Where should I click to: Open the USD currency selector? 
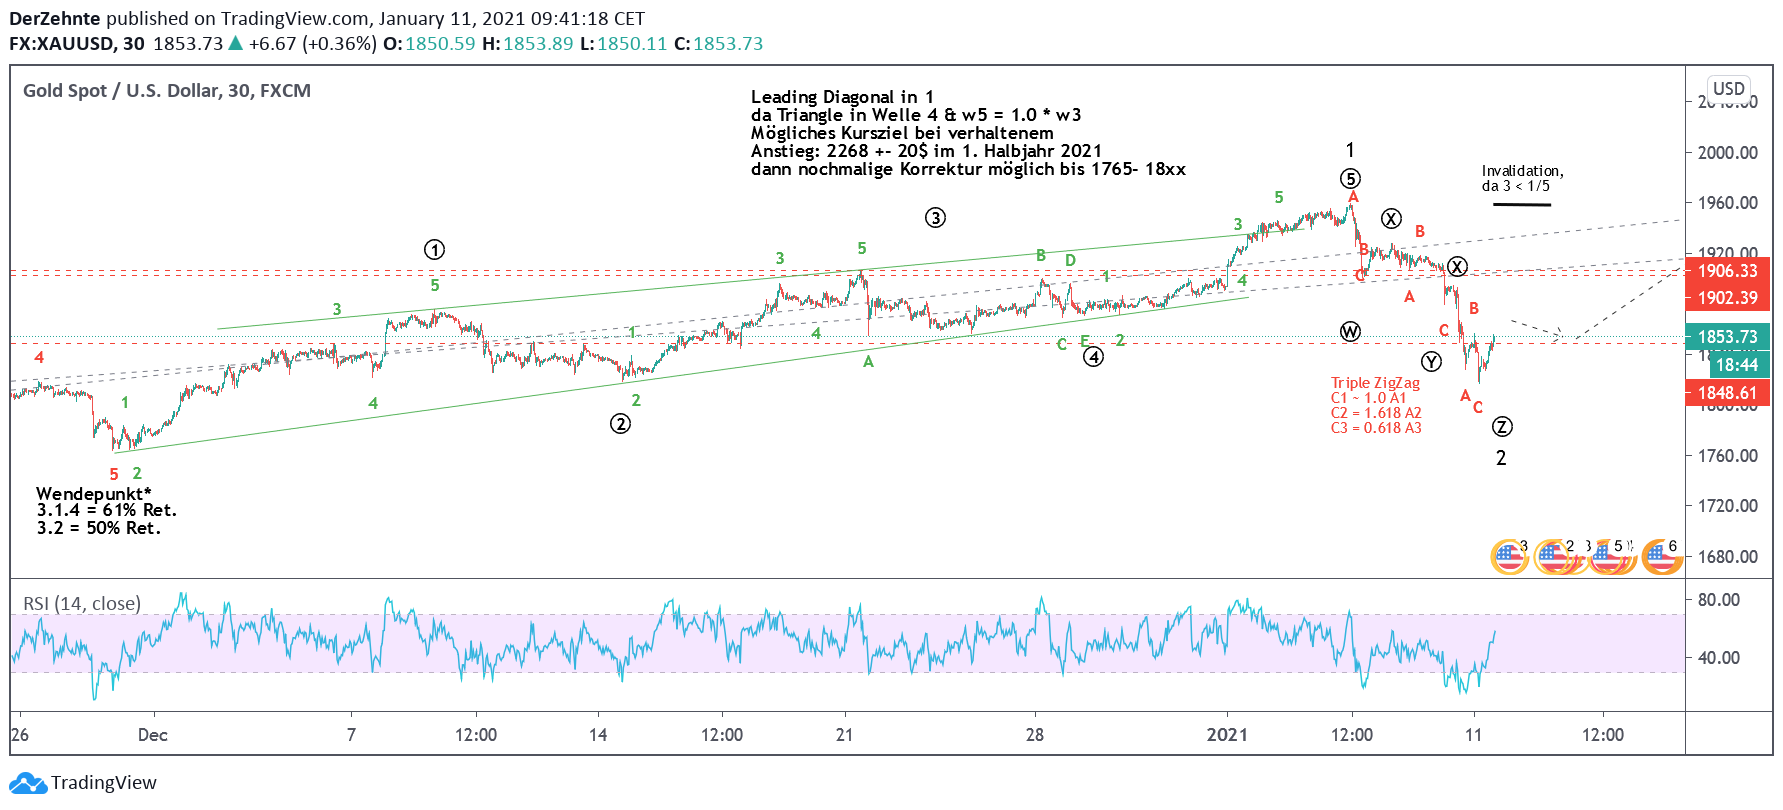1728,88
